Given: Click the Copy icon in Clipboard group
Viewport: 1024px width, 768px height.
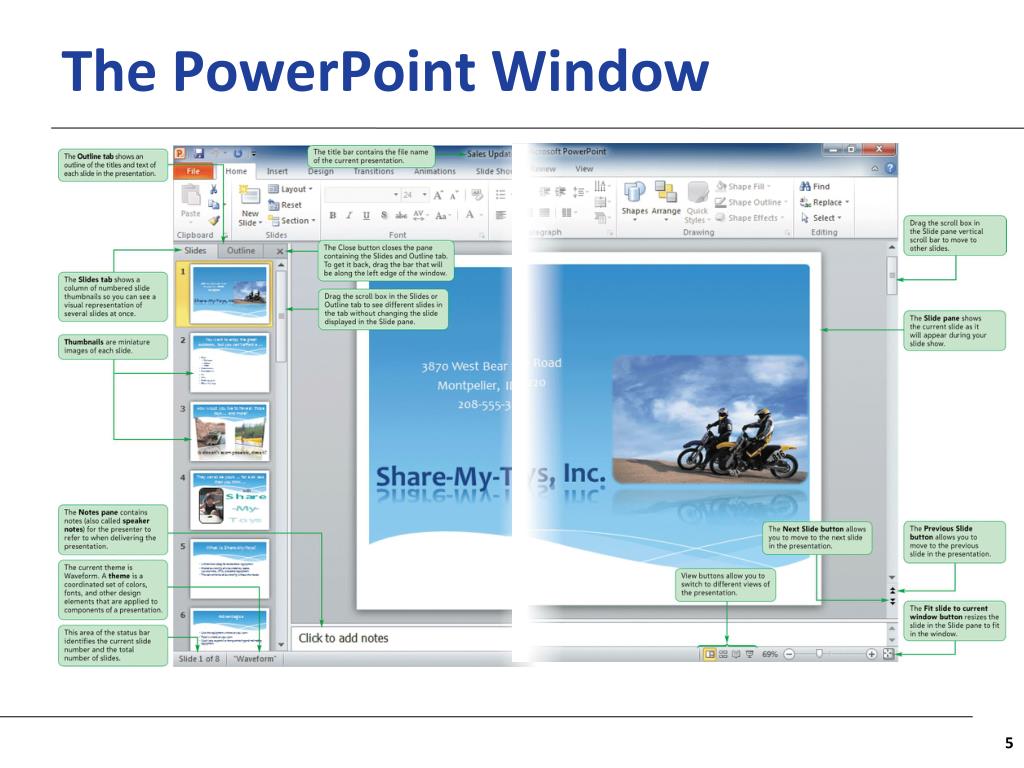Looking at the screenshot, I should pyautogui.click(x=214, y=204).
